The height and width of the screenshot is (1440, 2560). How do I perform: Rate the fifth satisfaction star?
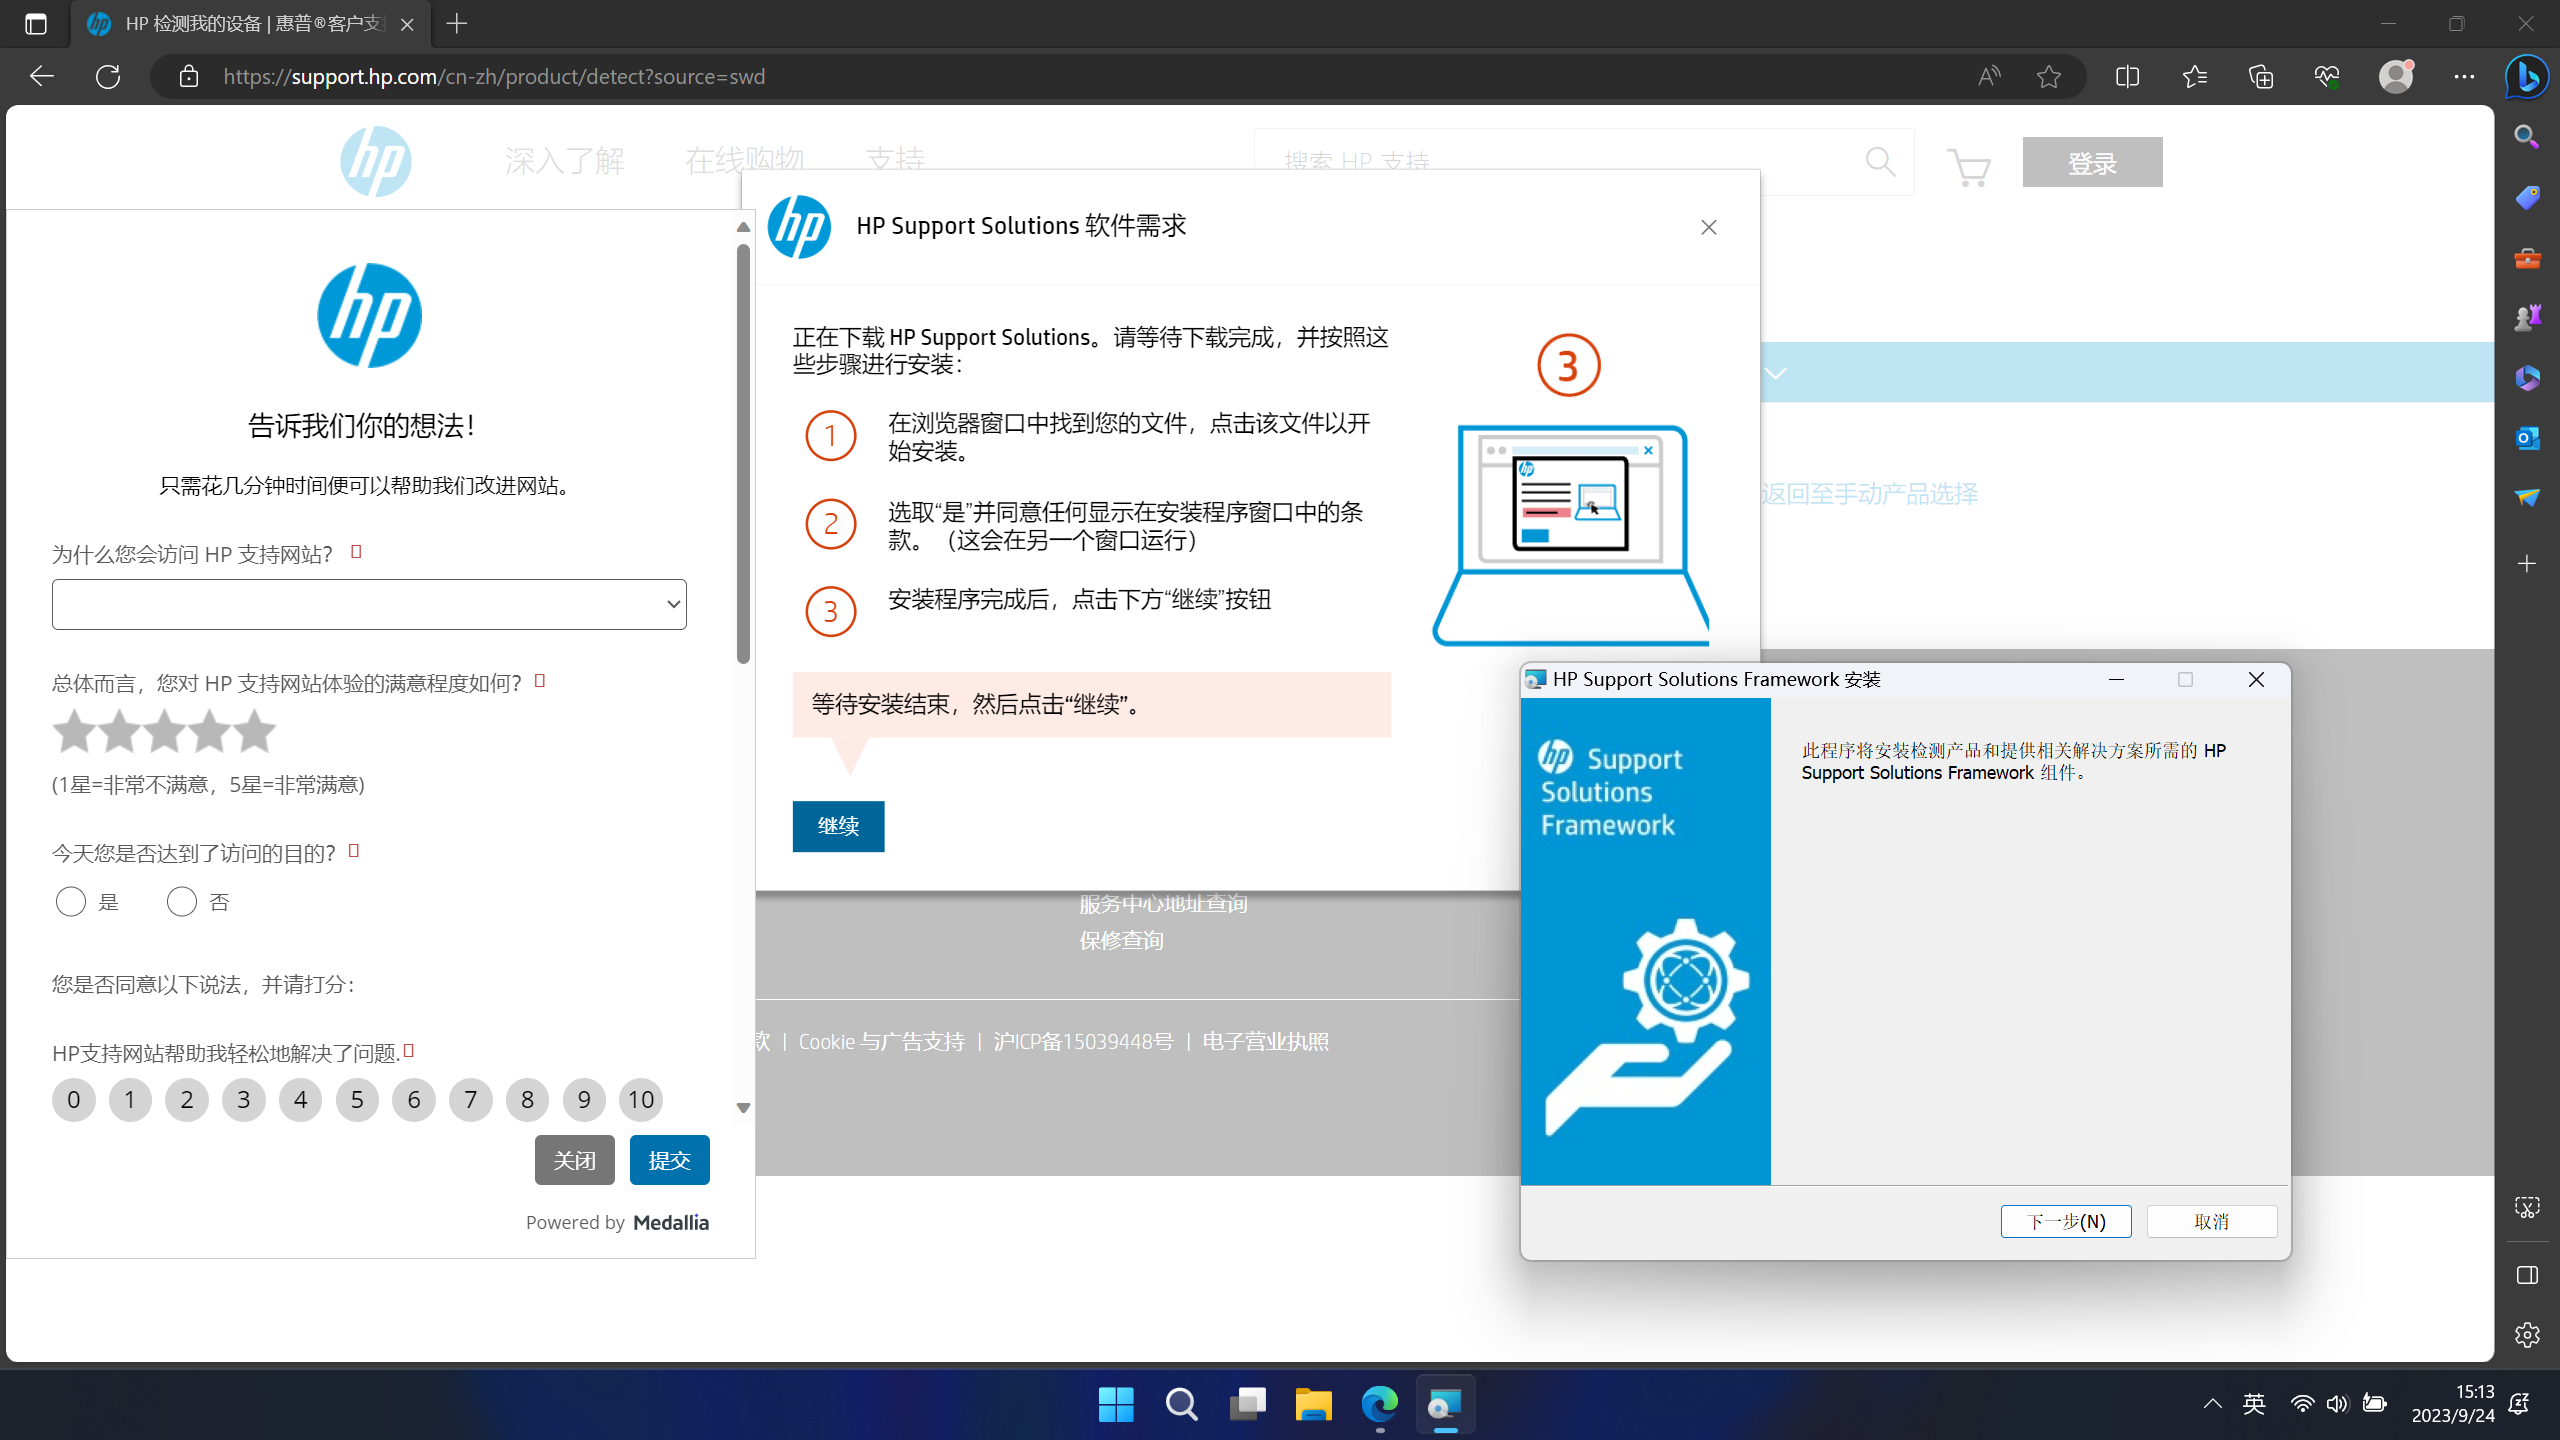point(255,732)
